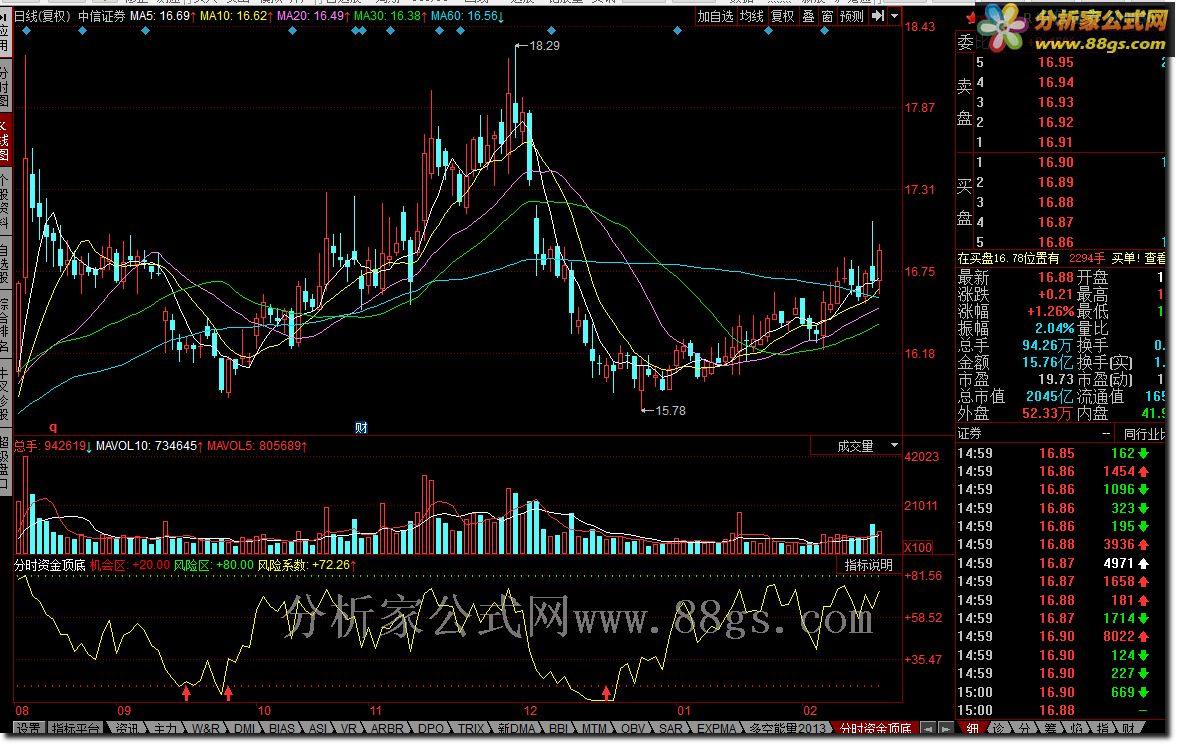The width and height of the screenshot is (1177, 744).
Task: Select the 主力 main force indicator tab
Action: 165,729
